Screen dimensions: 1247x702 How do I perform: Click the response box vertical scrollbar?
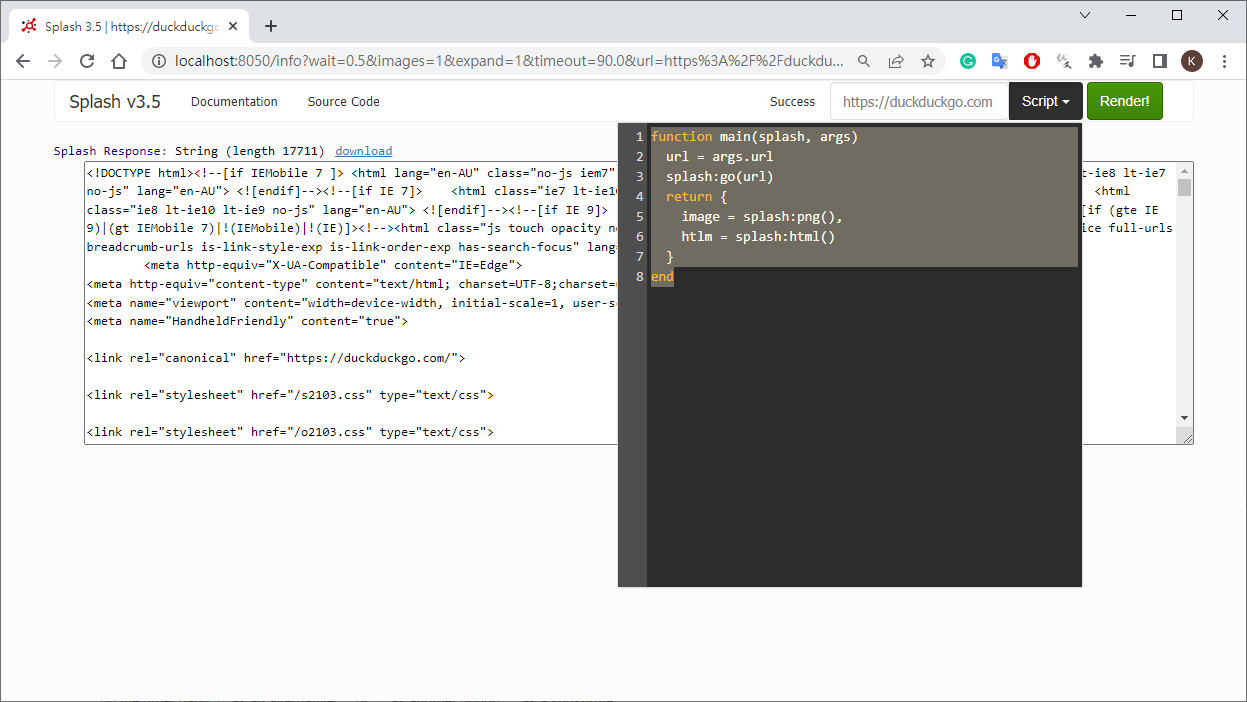pyautogui.click(x=1184, y=300)
